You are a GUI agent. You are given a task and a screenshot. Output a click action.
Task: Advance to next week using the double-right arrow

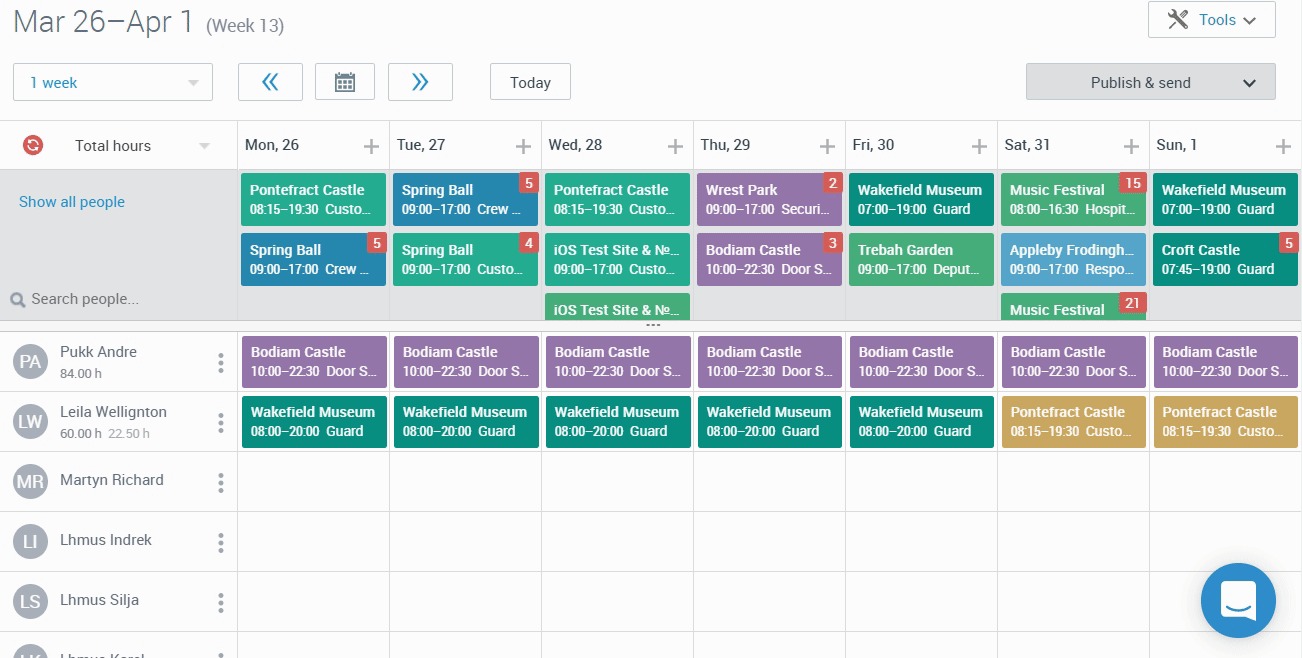420,81
